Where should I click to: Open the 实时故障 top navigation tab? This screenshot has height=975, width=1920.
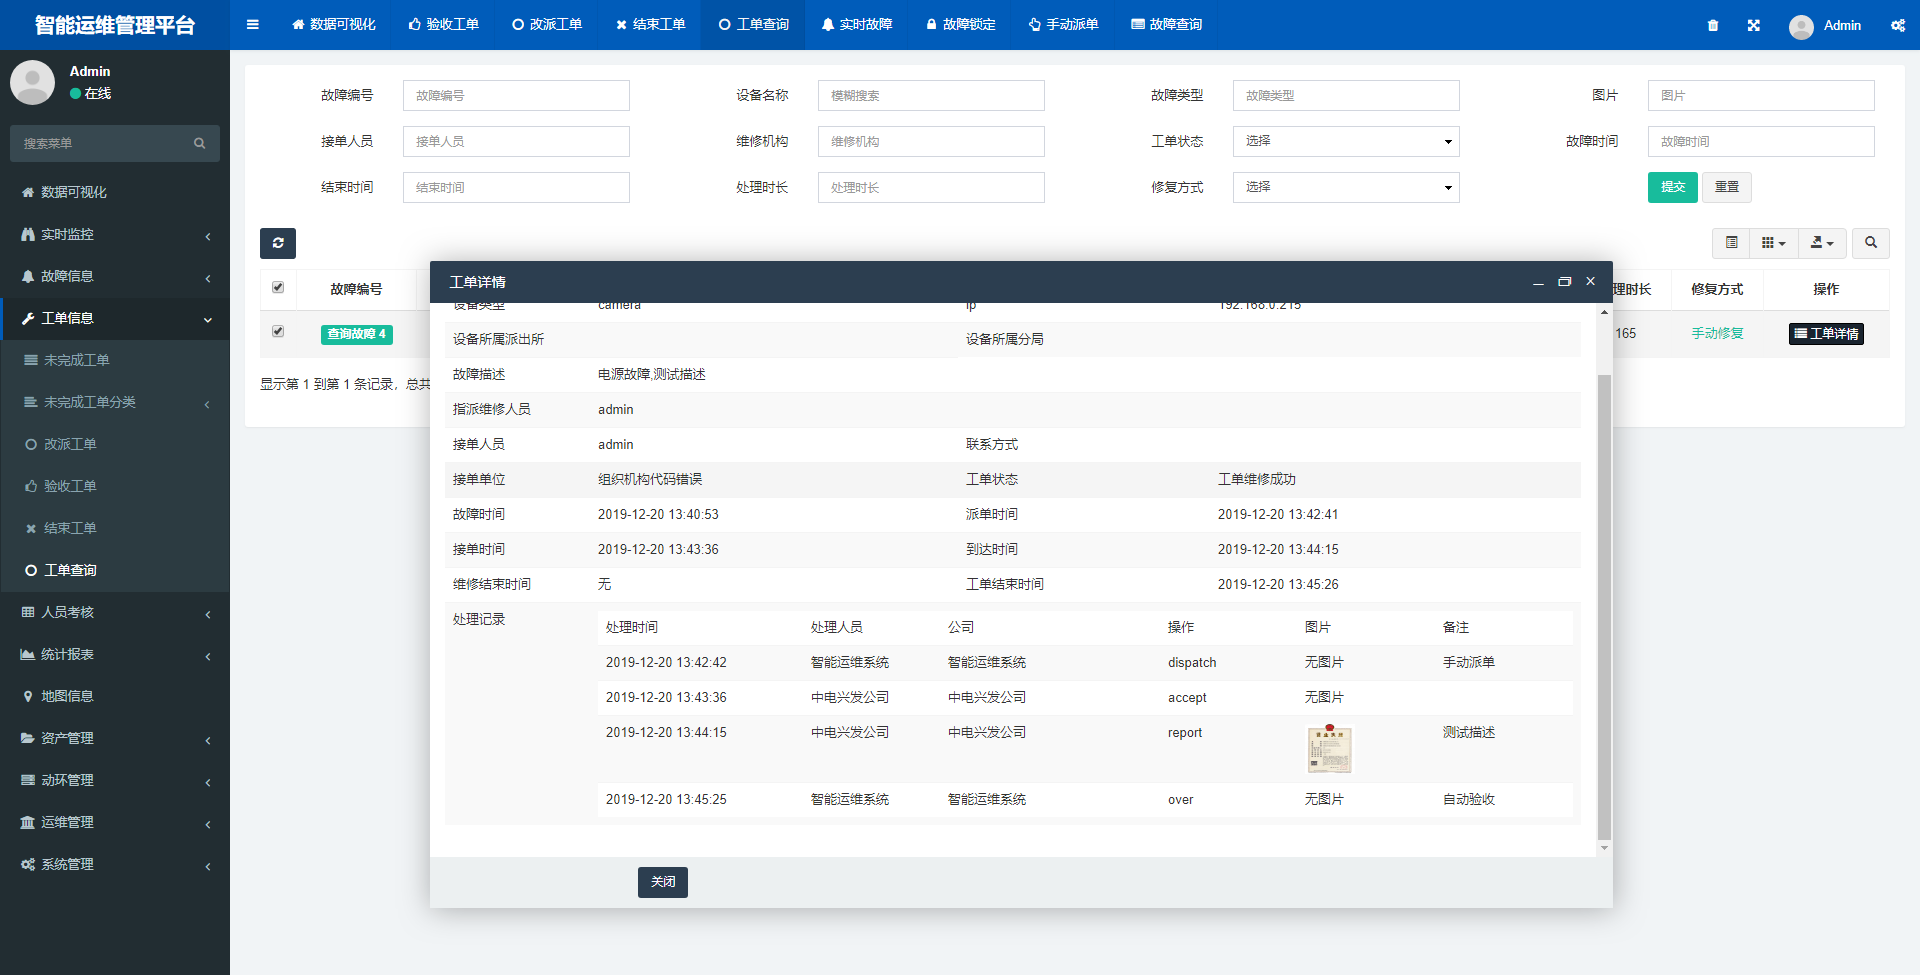856,25
